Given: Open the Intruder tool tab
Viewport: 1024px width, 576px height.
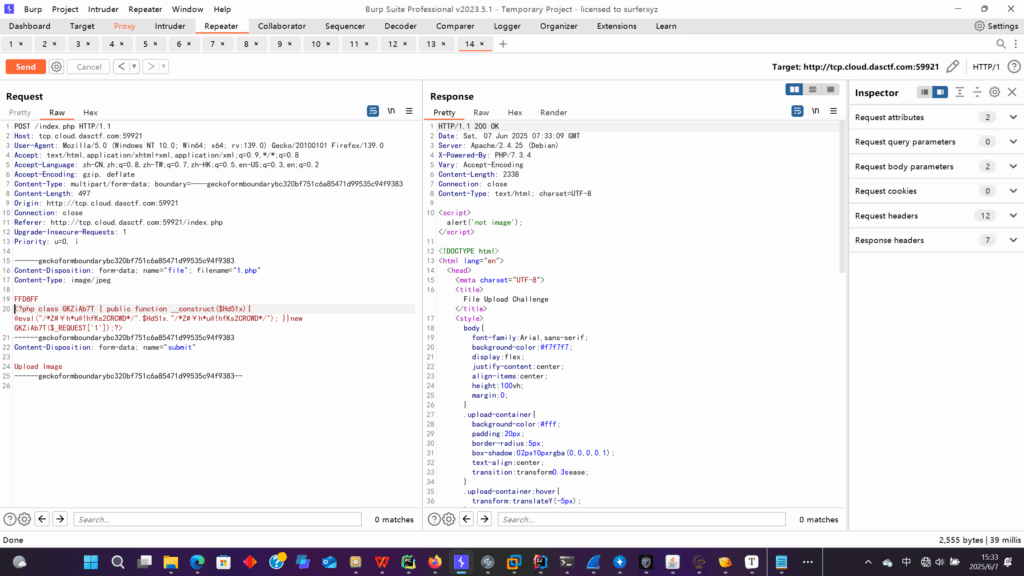Looking at the screenshot, I should [x=170, y=26].
